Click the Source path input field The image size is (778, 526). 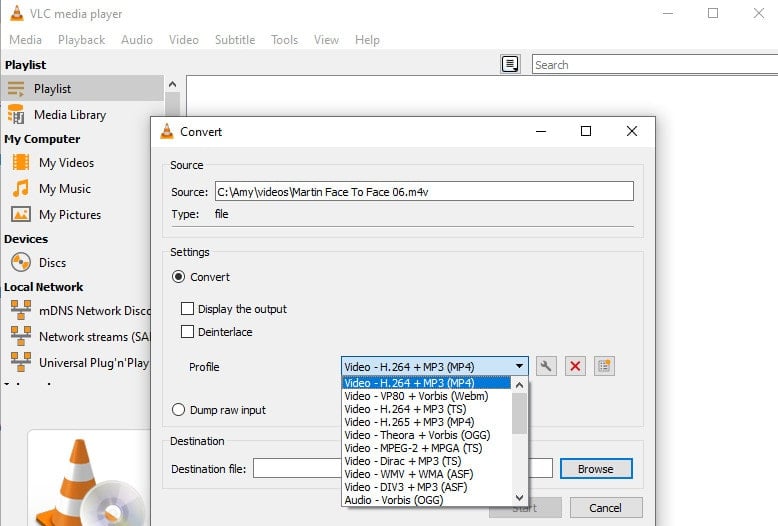(x=424, y=192)
